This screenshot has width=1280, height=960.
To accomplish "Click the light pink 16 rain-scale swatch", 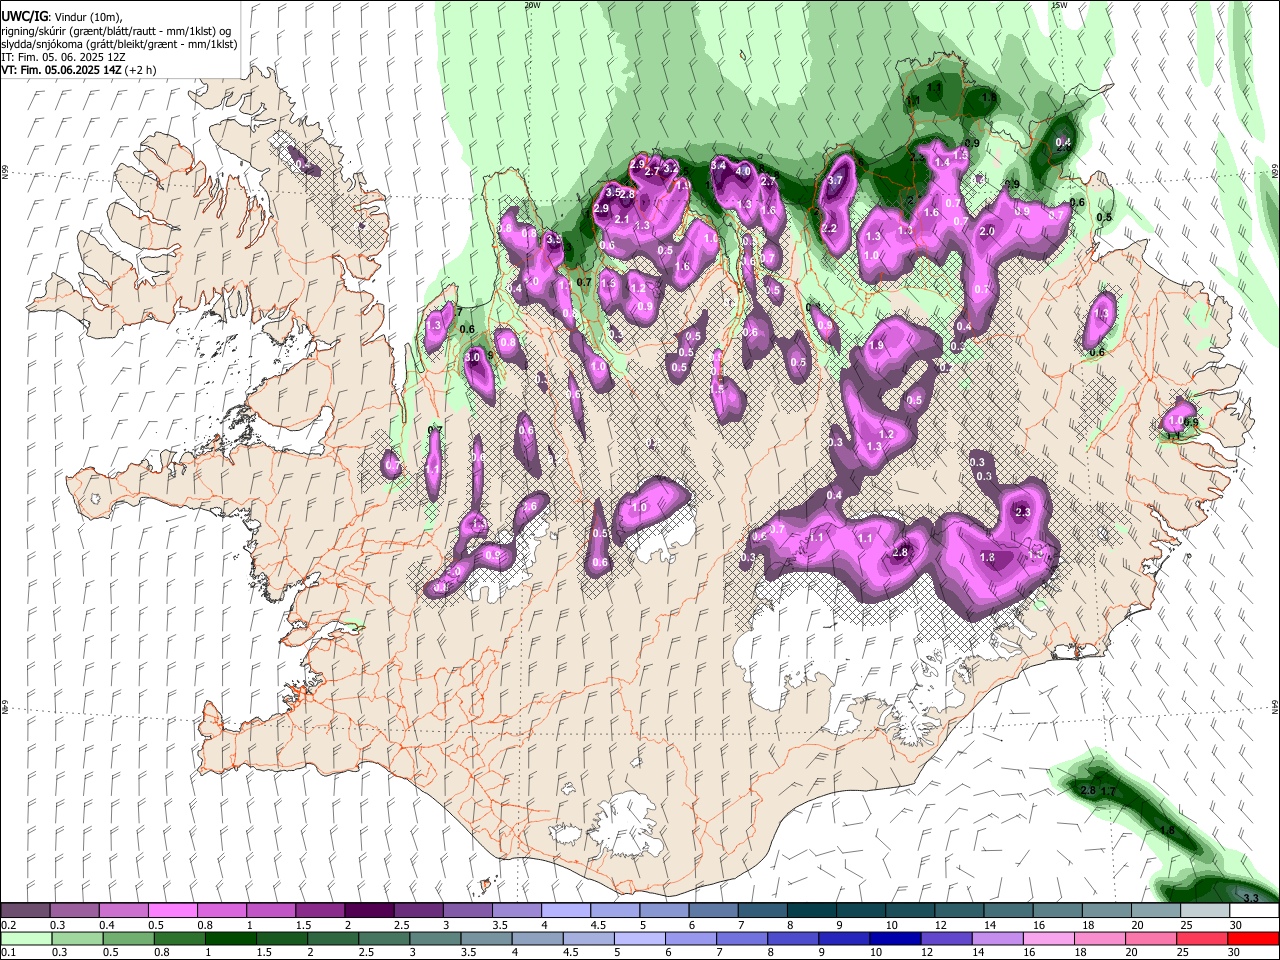I will pyautogui.click(x=1049, y=939).
